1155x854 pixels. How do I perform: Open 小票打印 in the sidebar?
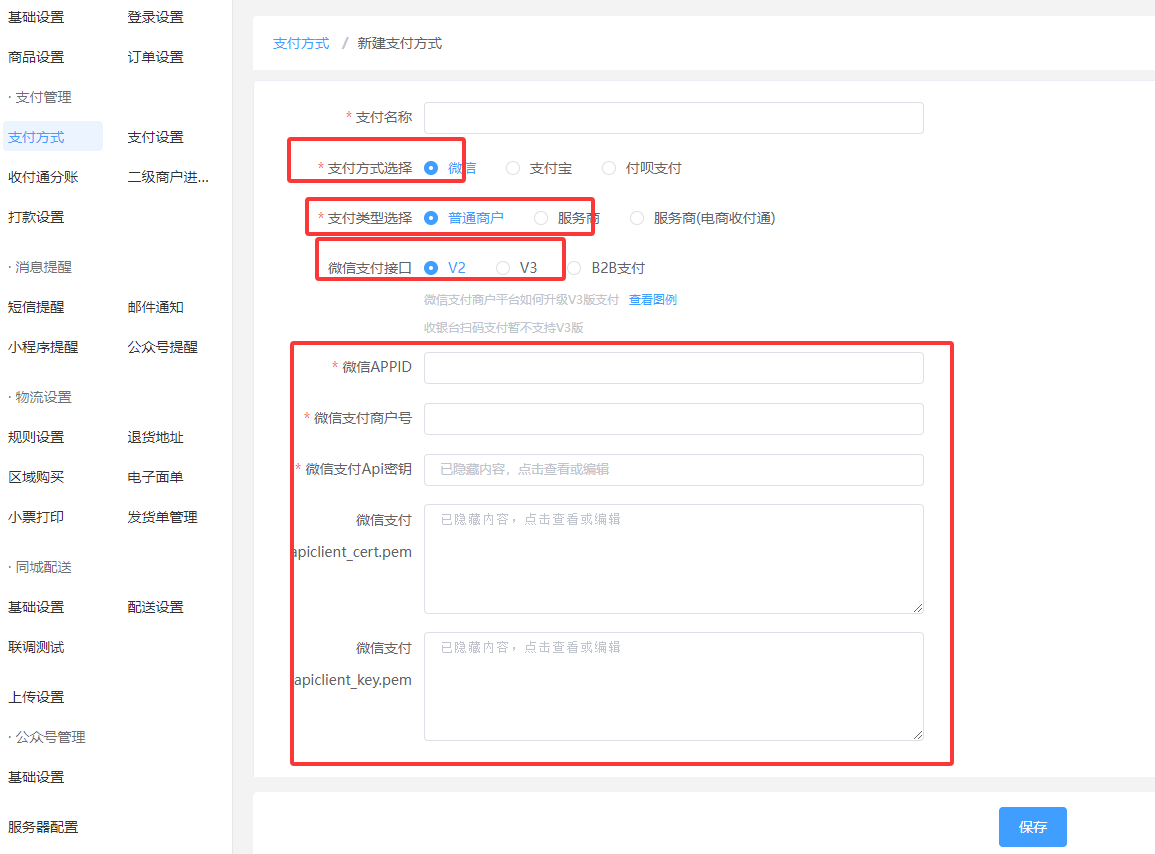click(x=36, y=517)
